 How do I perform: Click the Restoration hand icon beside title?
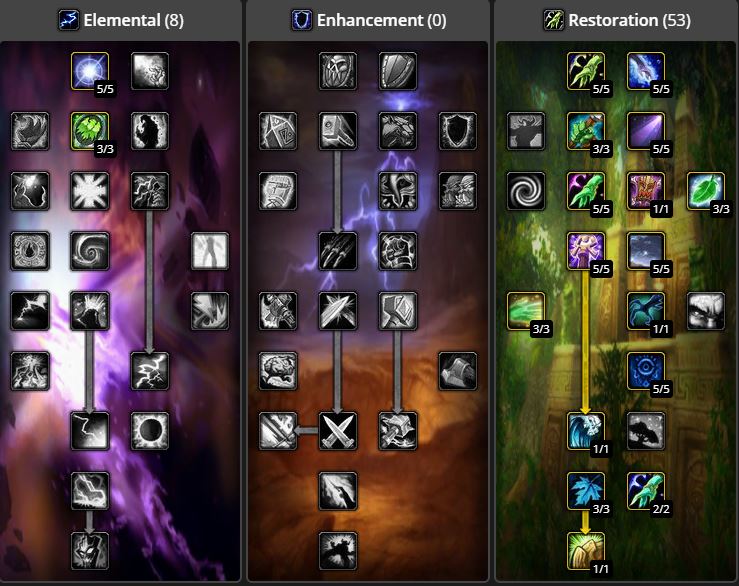553,20
